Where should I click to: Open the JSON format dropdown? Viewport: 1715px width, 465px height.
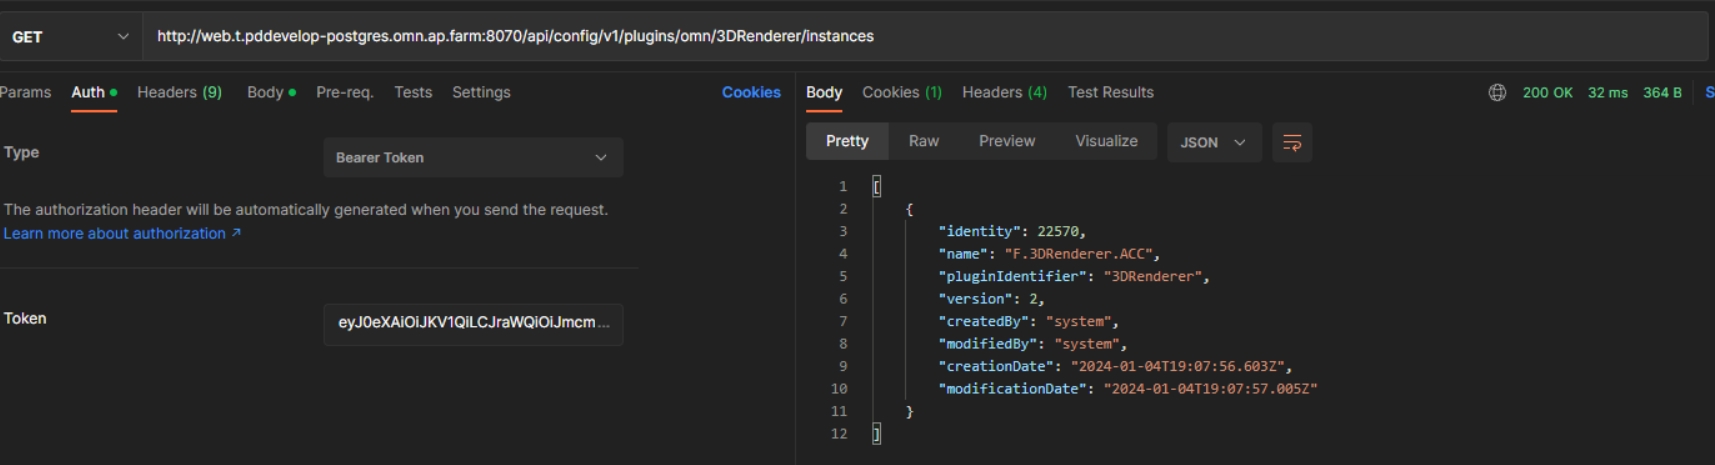[x=1212, y=142]
